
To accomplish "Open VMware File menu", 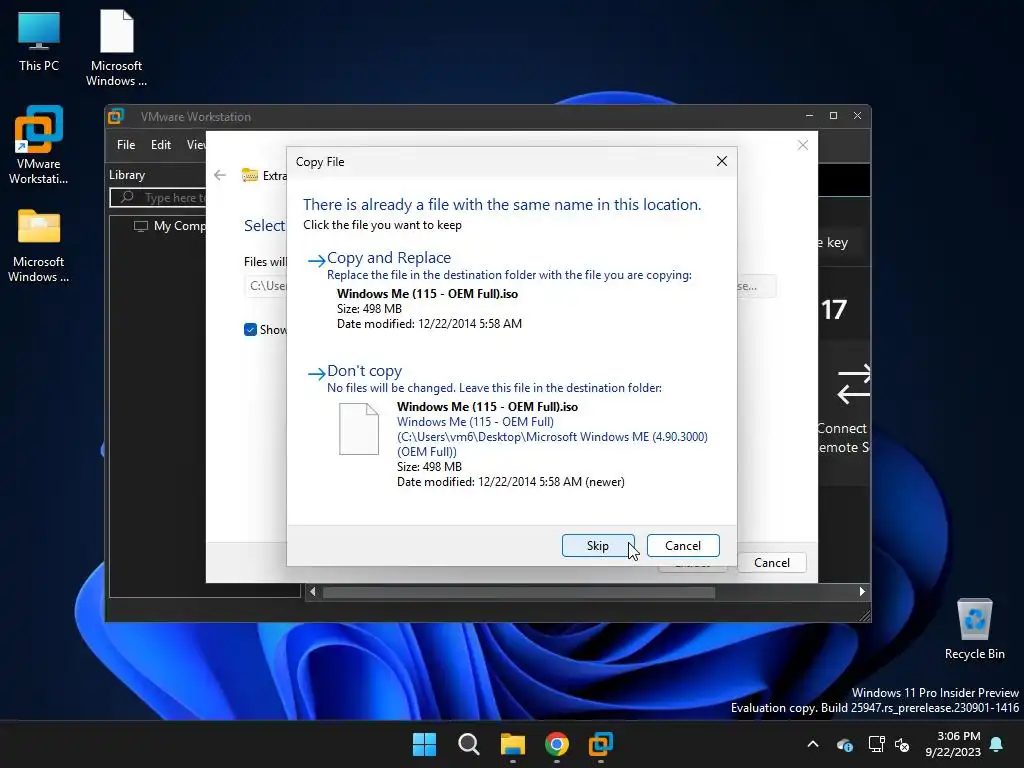I will (x=126, y=145).
